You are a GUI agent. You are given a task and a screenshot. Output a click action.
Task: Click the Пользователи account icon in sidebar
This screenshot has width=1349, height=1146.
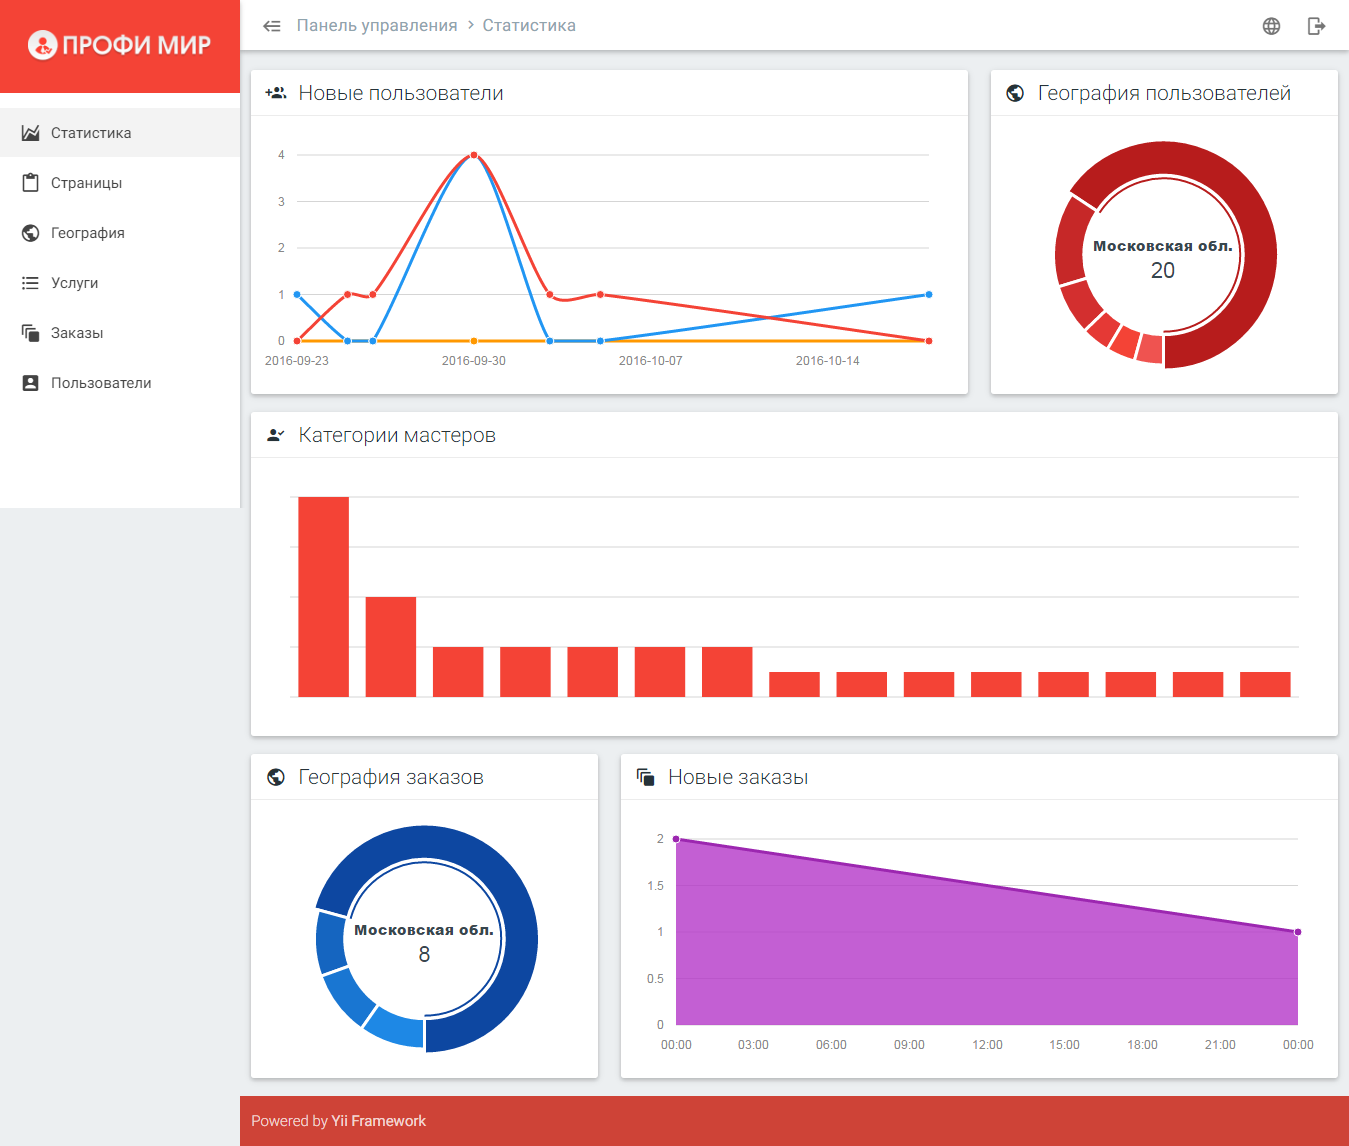click(x=31, y=383)
